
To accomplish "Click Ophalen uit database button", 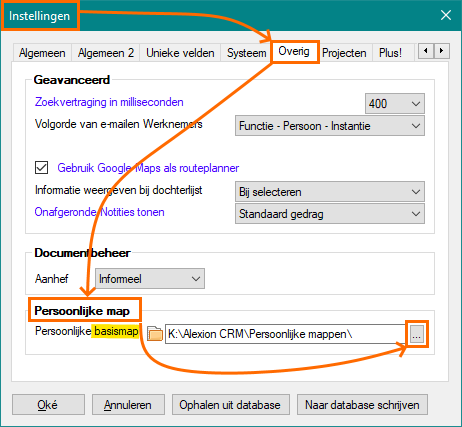I will pyautogui.click(x=231, y=405).
